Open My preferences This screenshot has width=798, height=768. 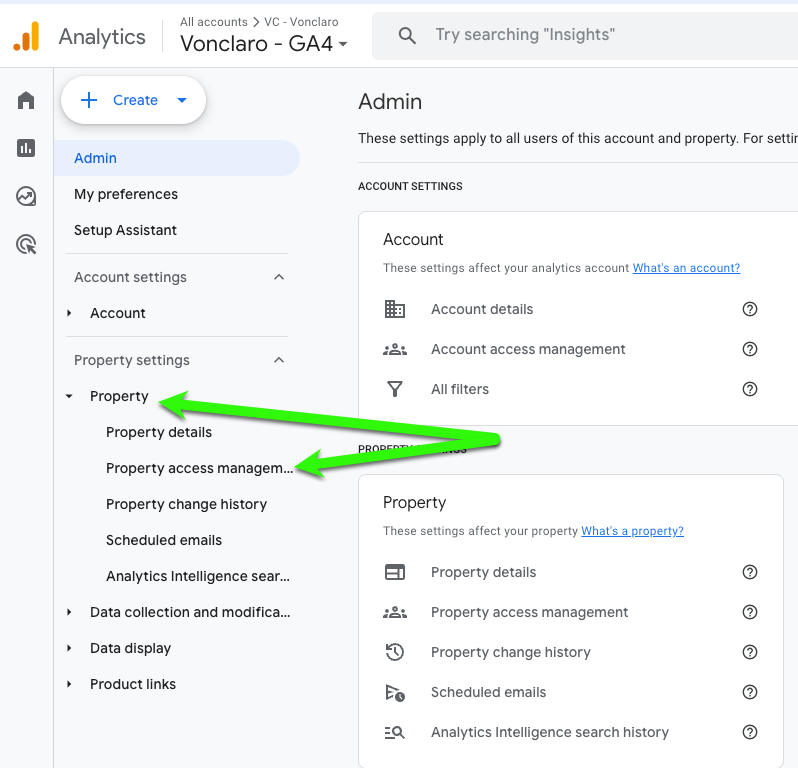tap(126, 194)
